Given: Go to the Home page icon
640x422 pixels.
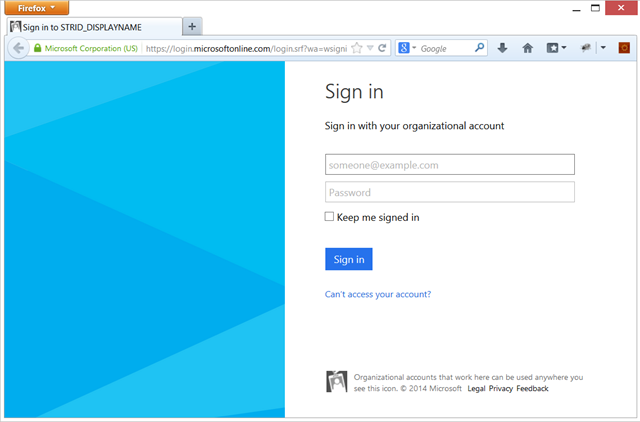Looking at the screenshot, I should click(x=528, y=48).
